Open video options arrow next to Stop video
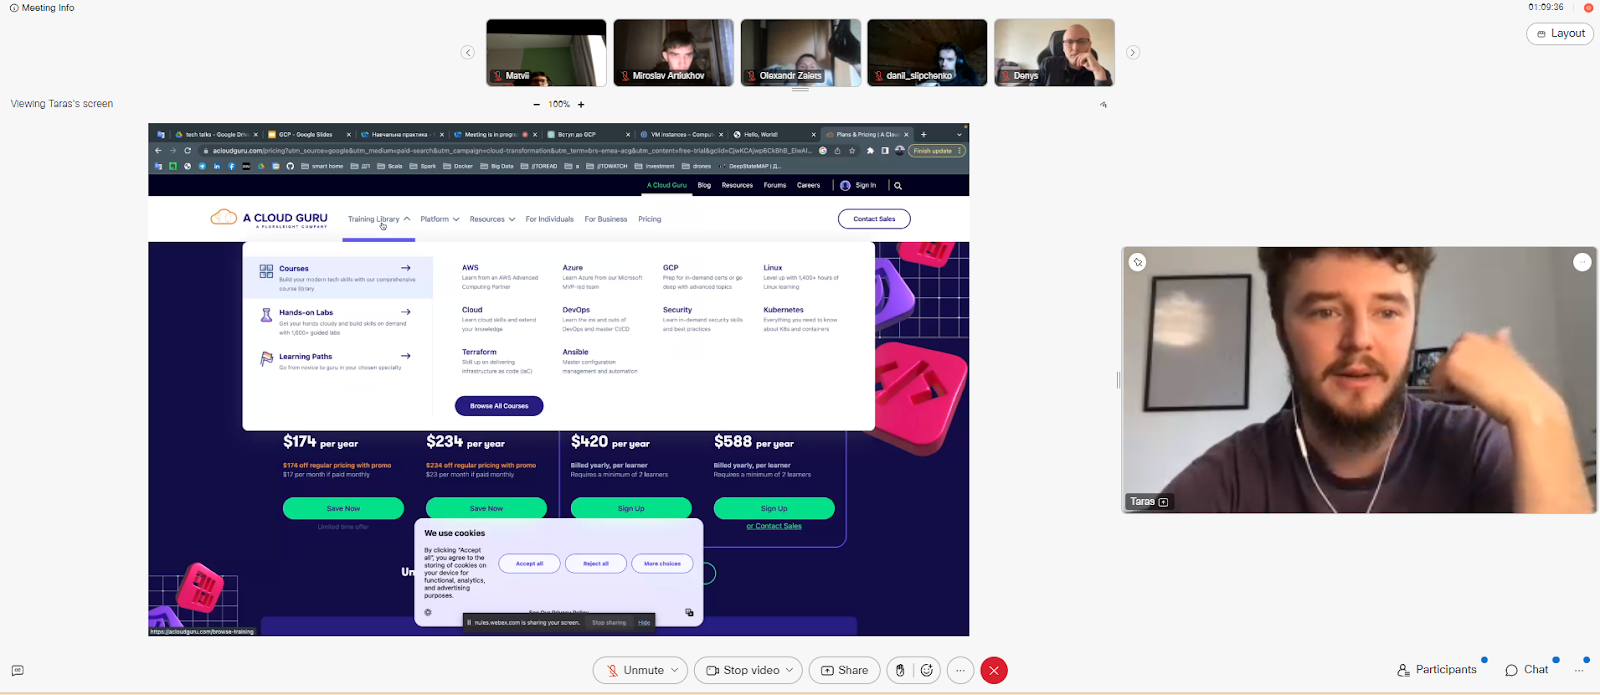 click(790, 670)
